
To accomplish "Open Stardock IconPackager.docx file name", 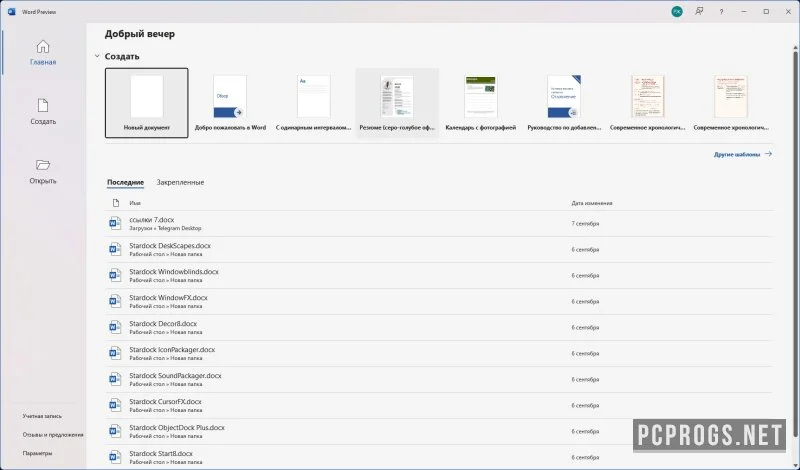I will pos(172,350).
